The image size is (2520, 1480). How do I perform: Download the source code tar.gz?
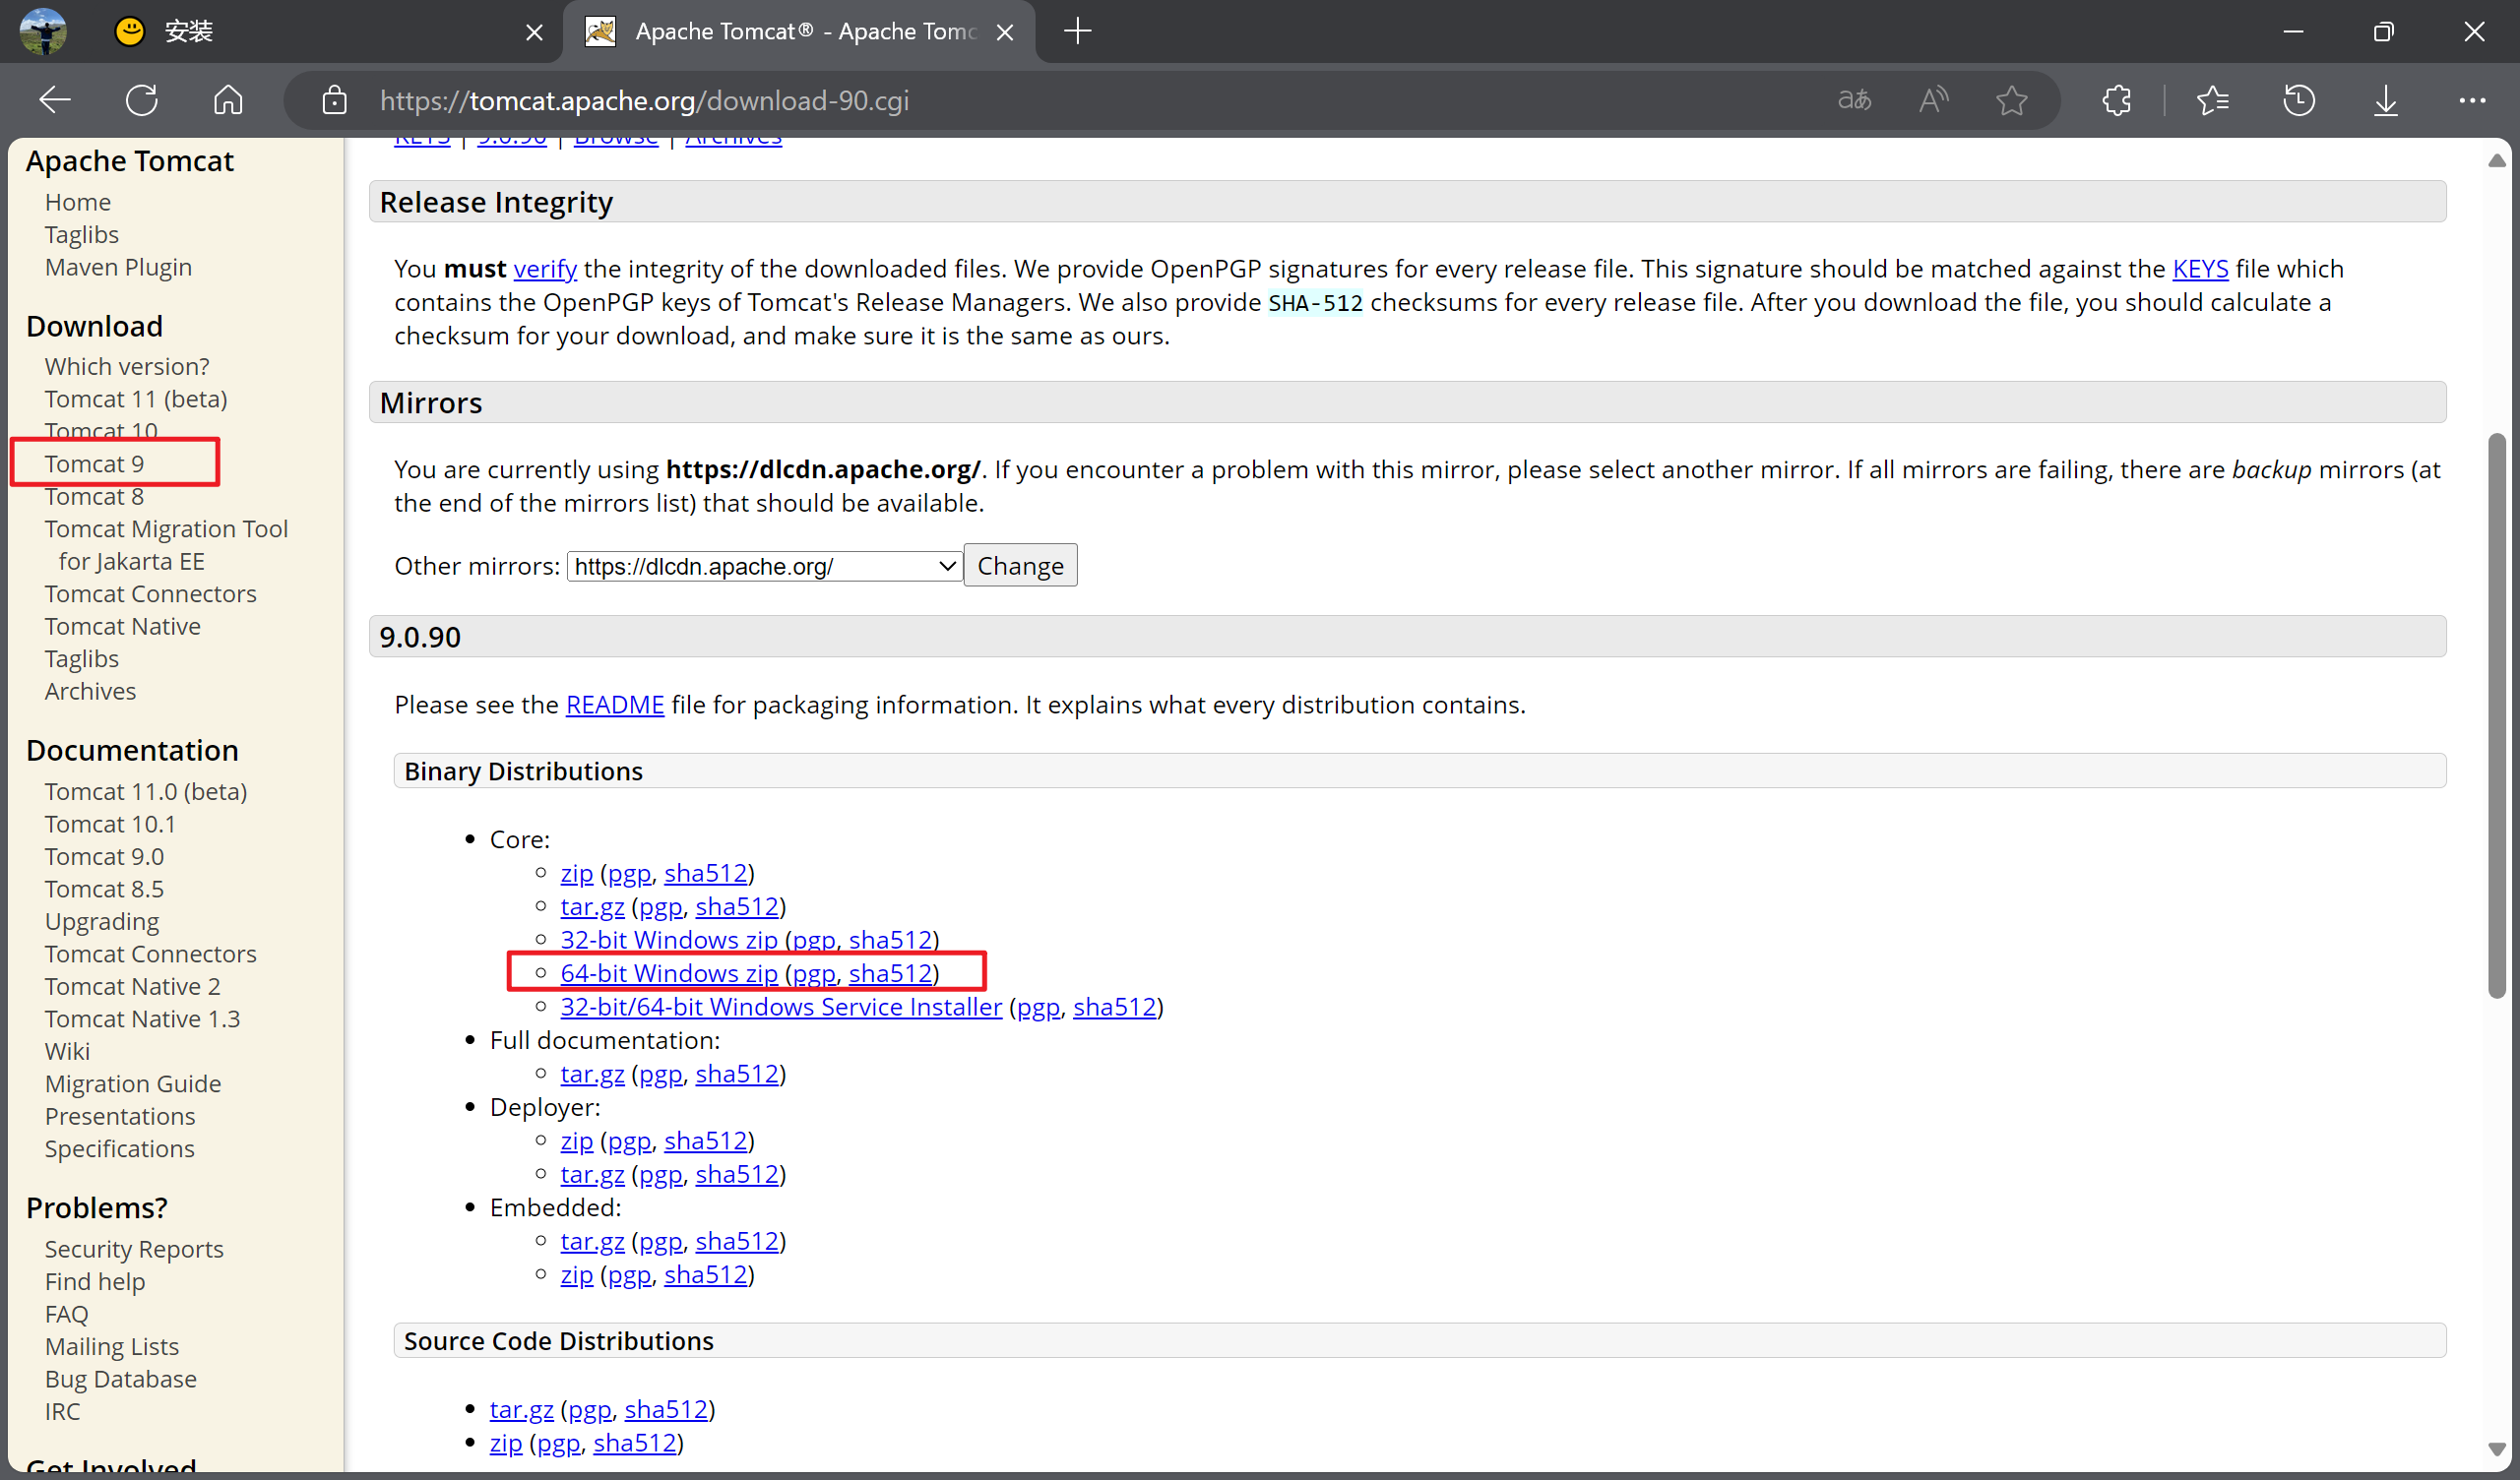click(521, 1409)
